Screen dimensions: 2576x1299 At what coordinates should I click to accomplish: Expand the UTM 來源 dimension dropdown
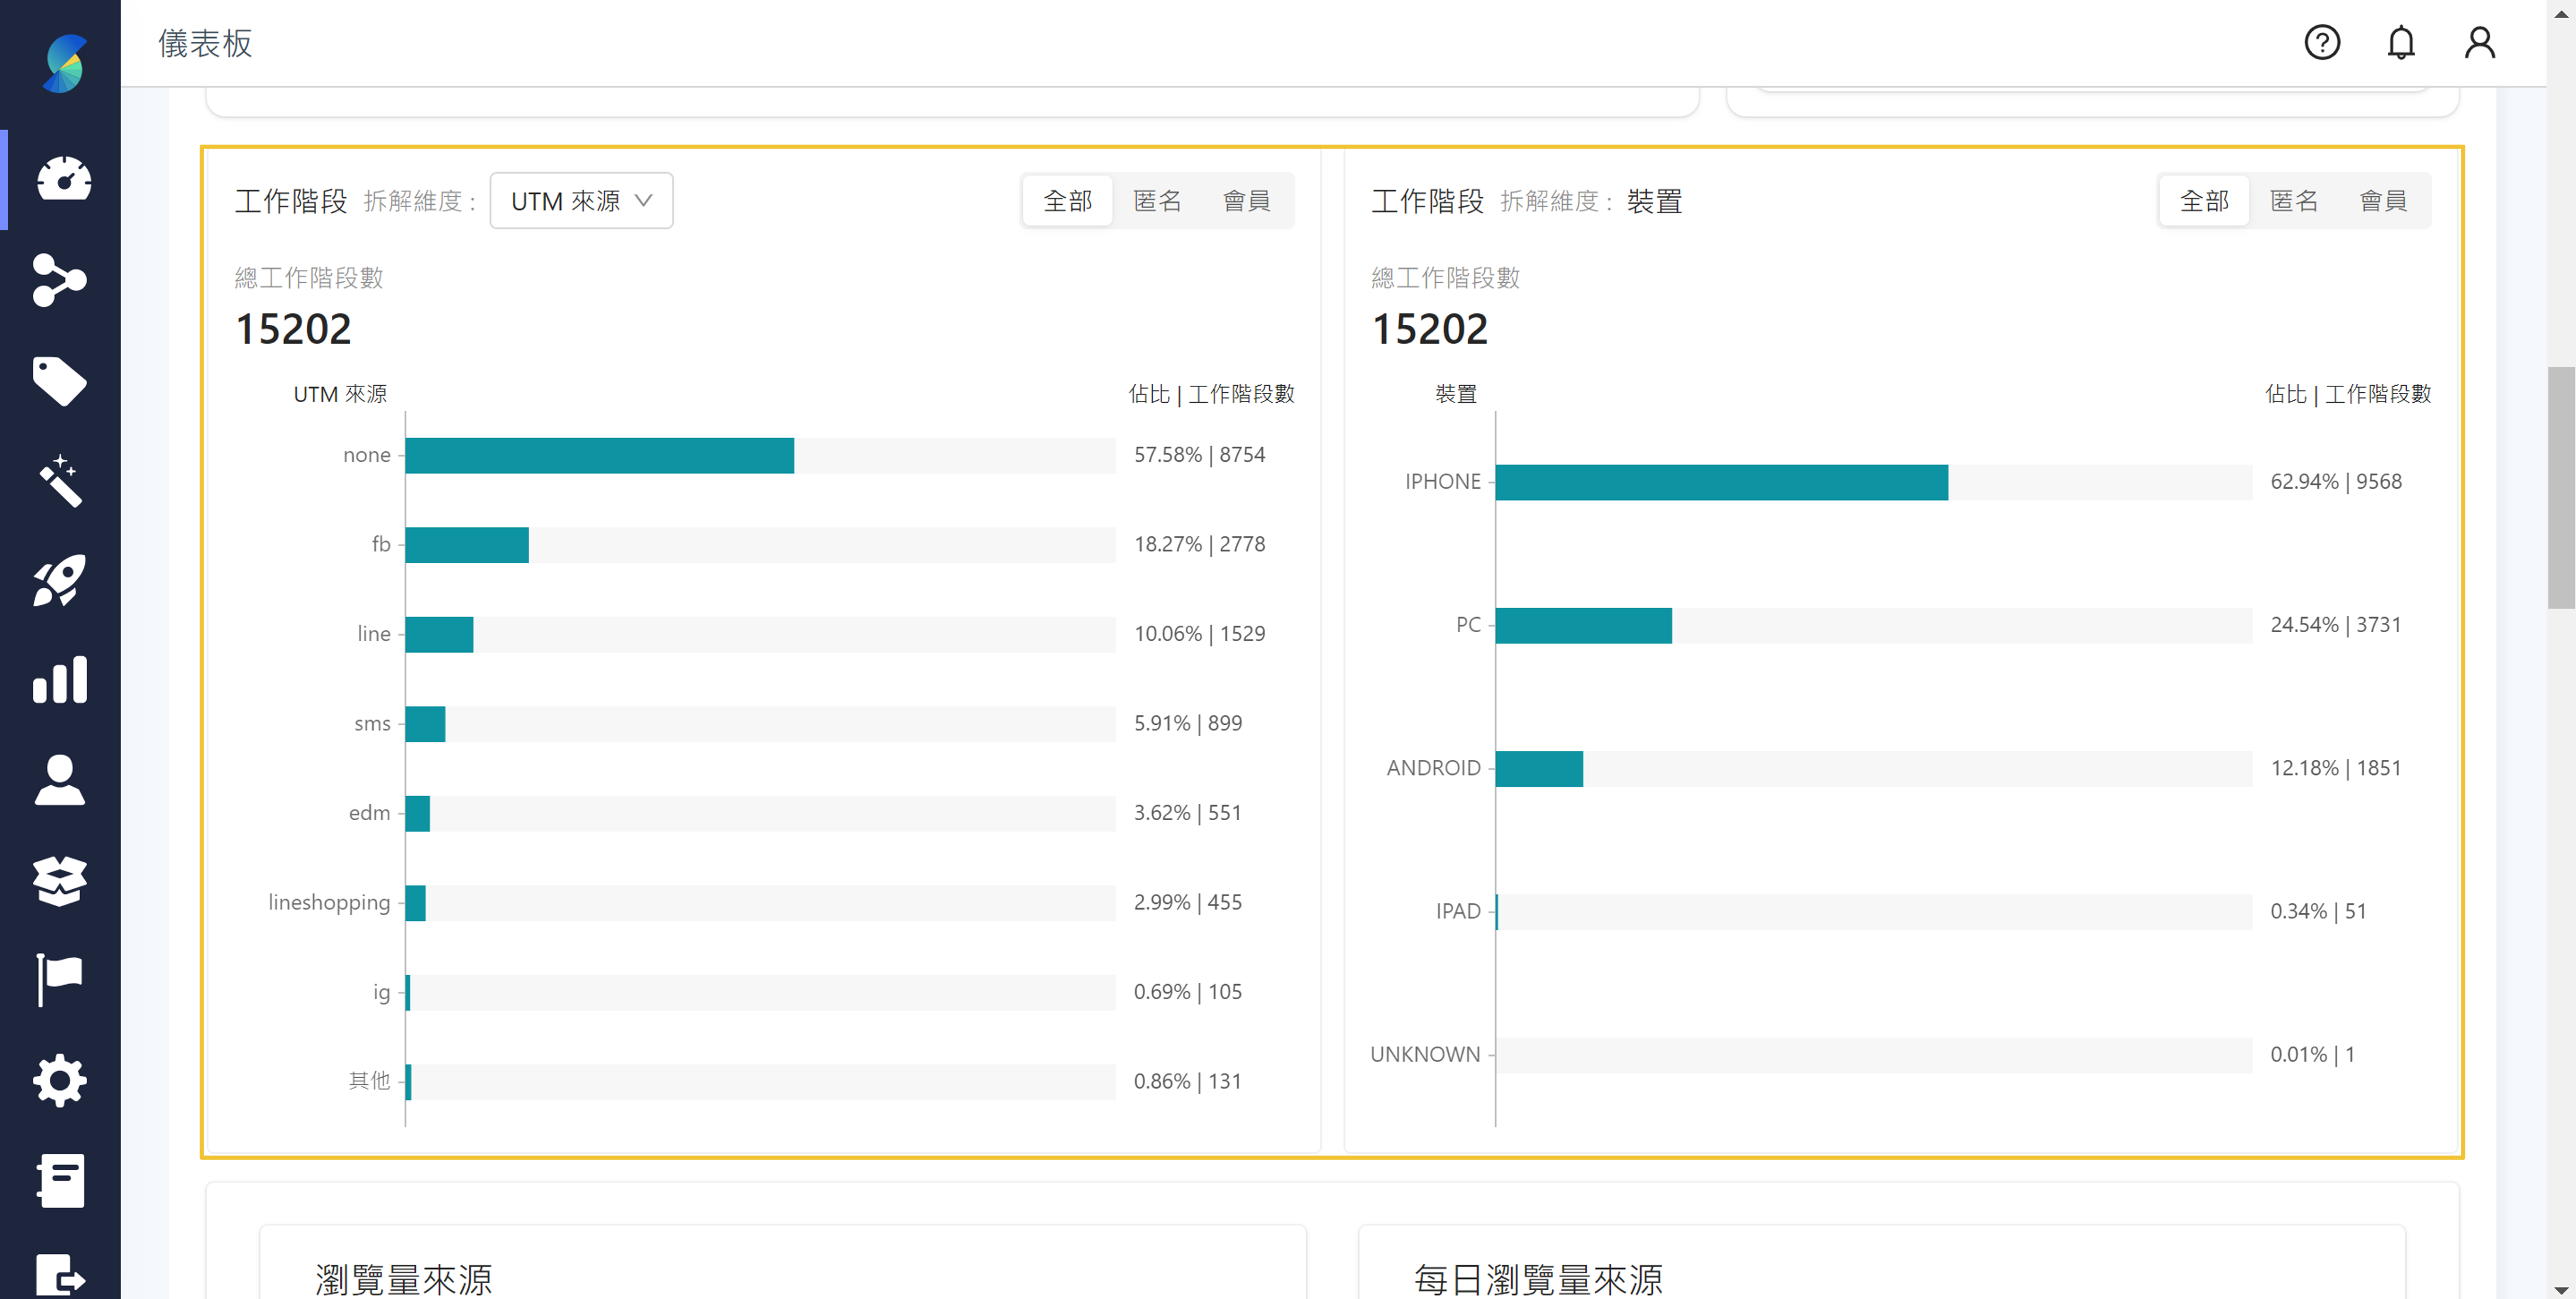[x=581, y=201]
